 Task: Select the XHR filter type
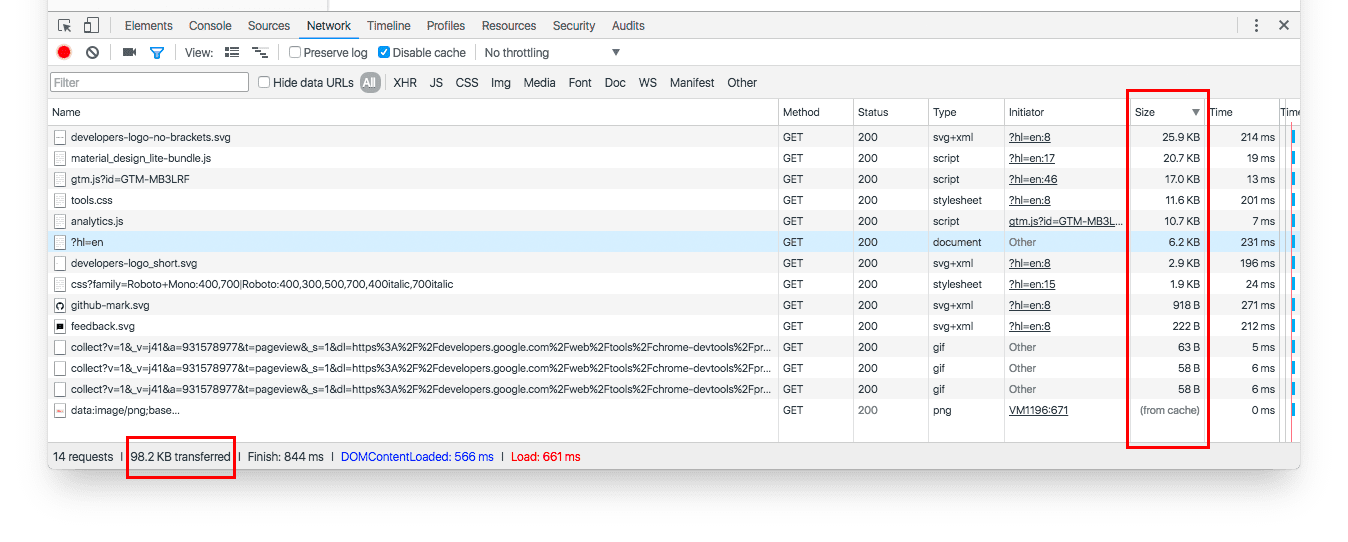click(x=405, y=83)
